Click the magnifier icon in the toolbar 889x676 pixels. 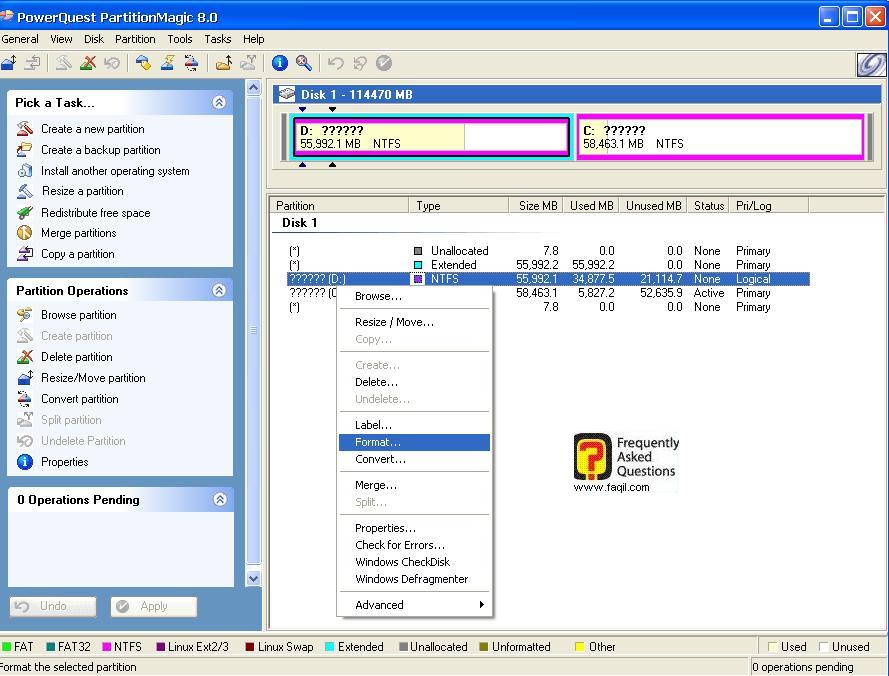(303, 63)
